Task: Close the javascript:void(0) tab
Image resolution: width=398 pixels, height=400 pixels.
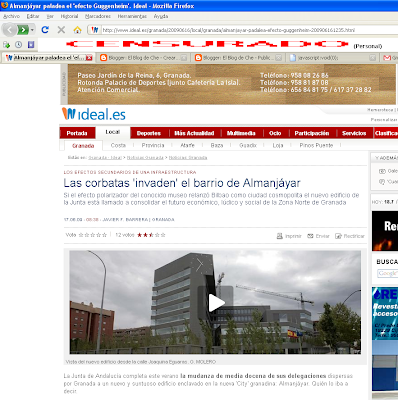Action: click(x=373, y=58)
